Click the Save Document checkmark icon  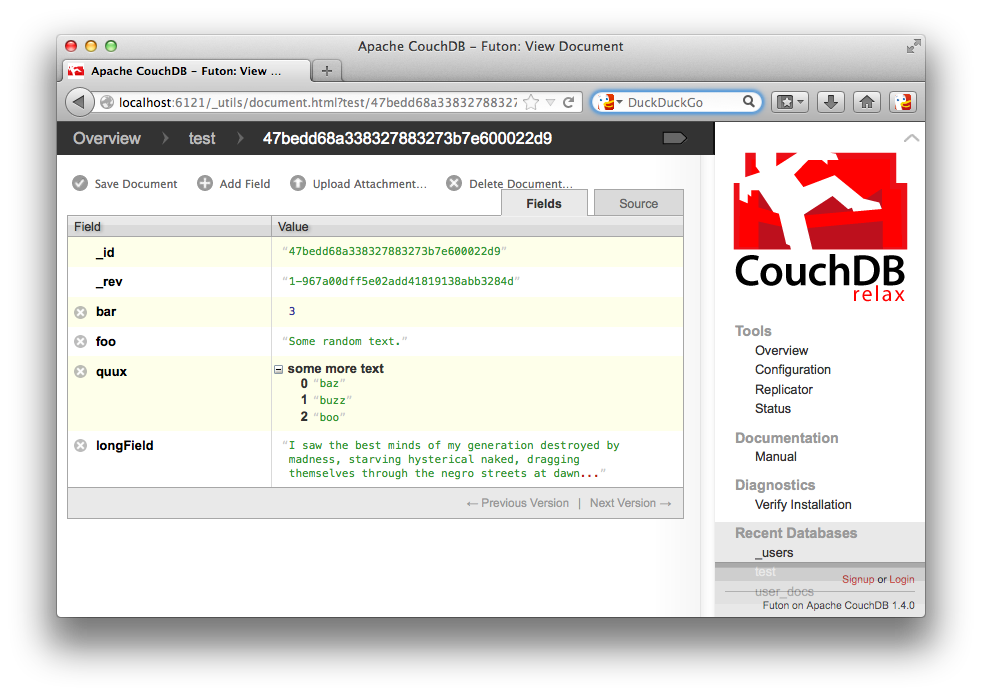[80, 184]
